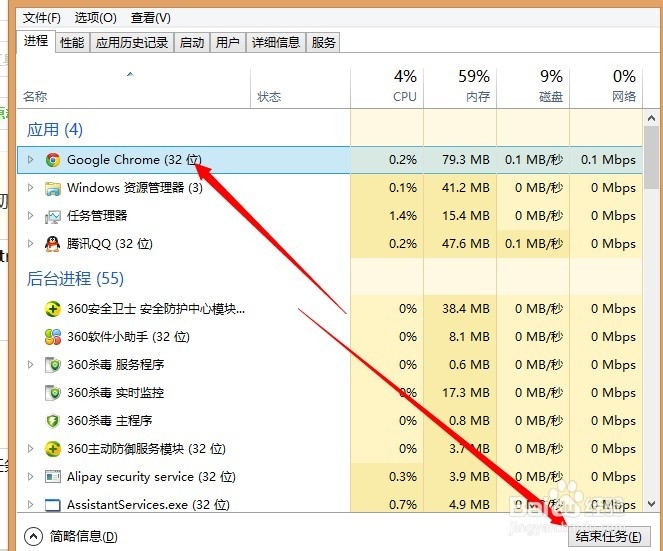Expand the Google Chrome process group

click(30, 159)
